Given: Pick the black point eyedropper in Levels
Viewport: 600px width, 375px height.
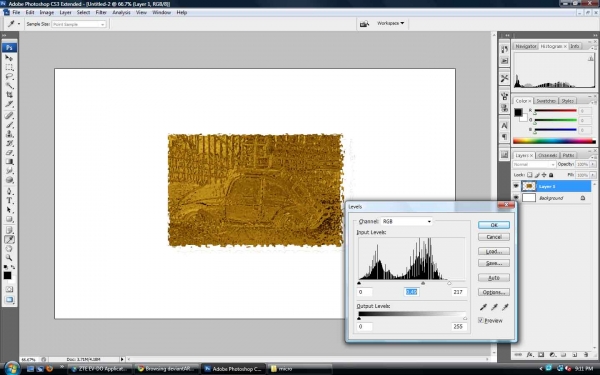Looking at the screenshot, I should pos(483,307).
